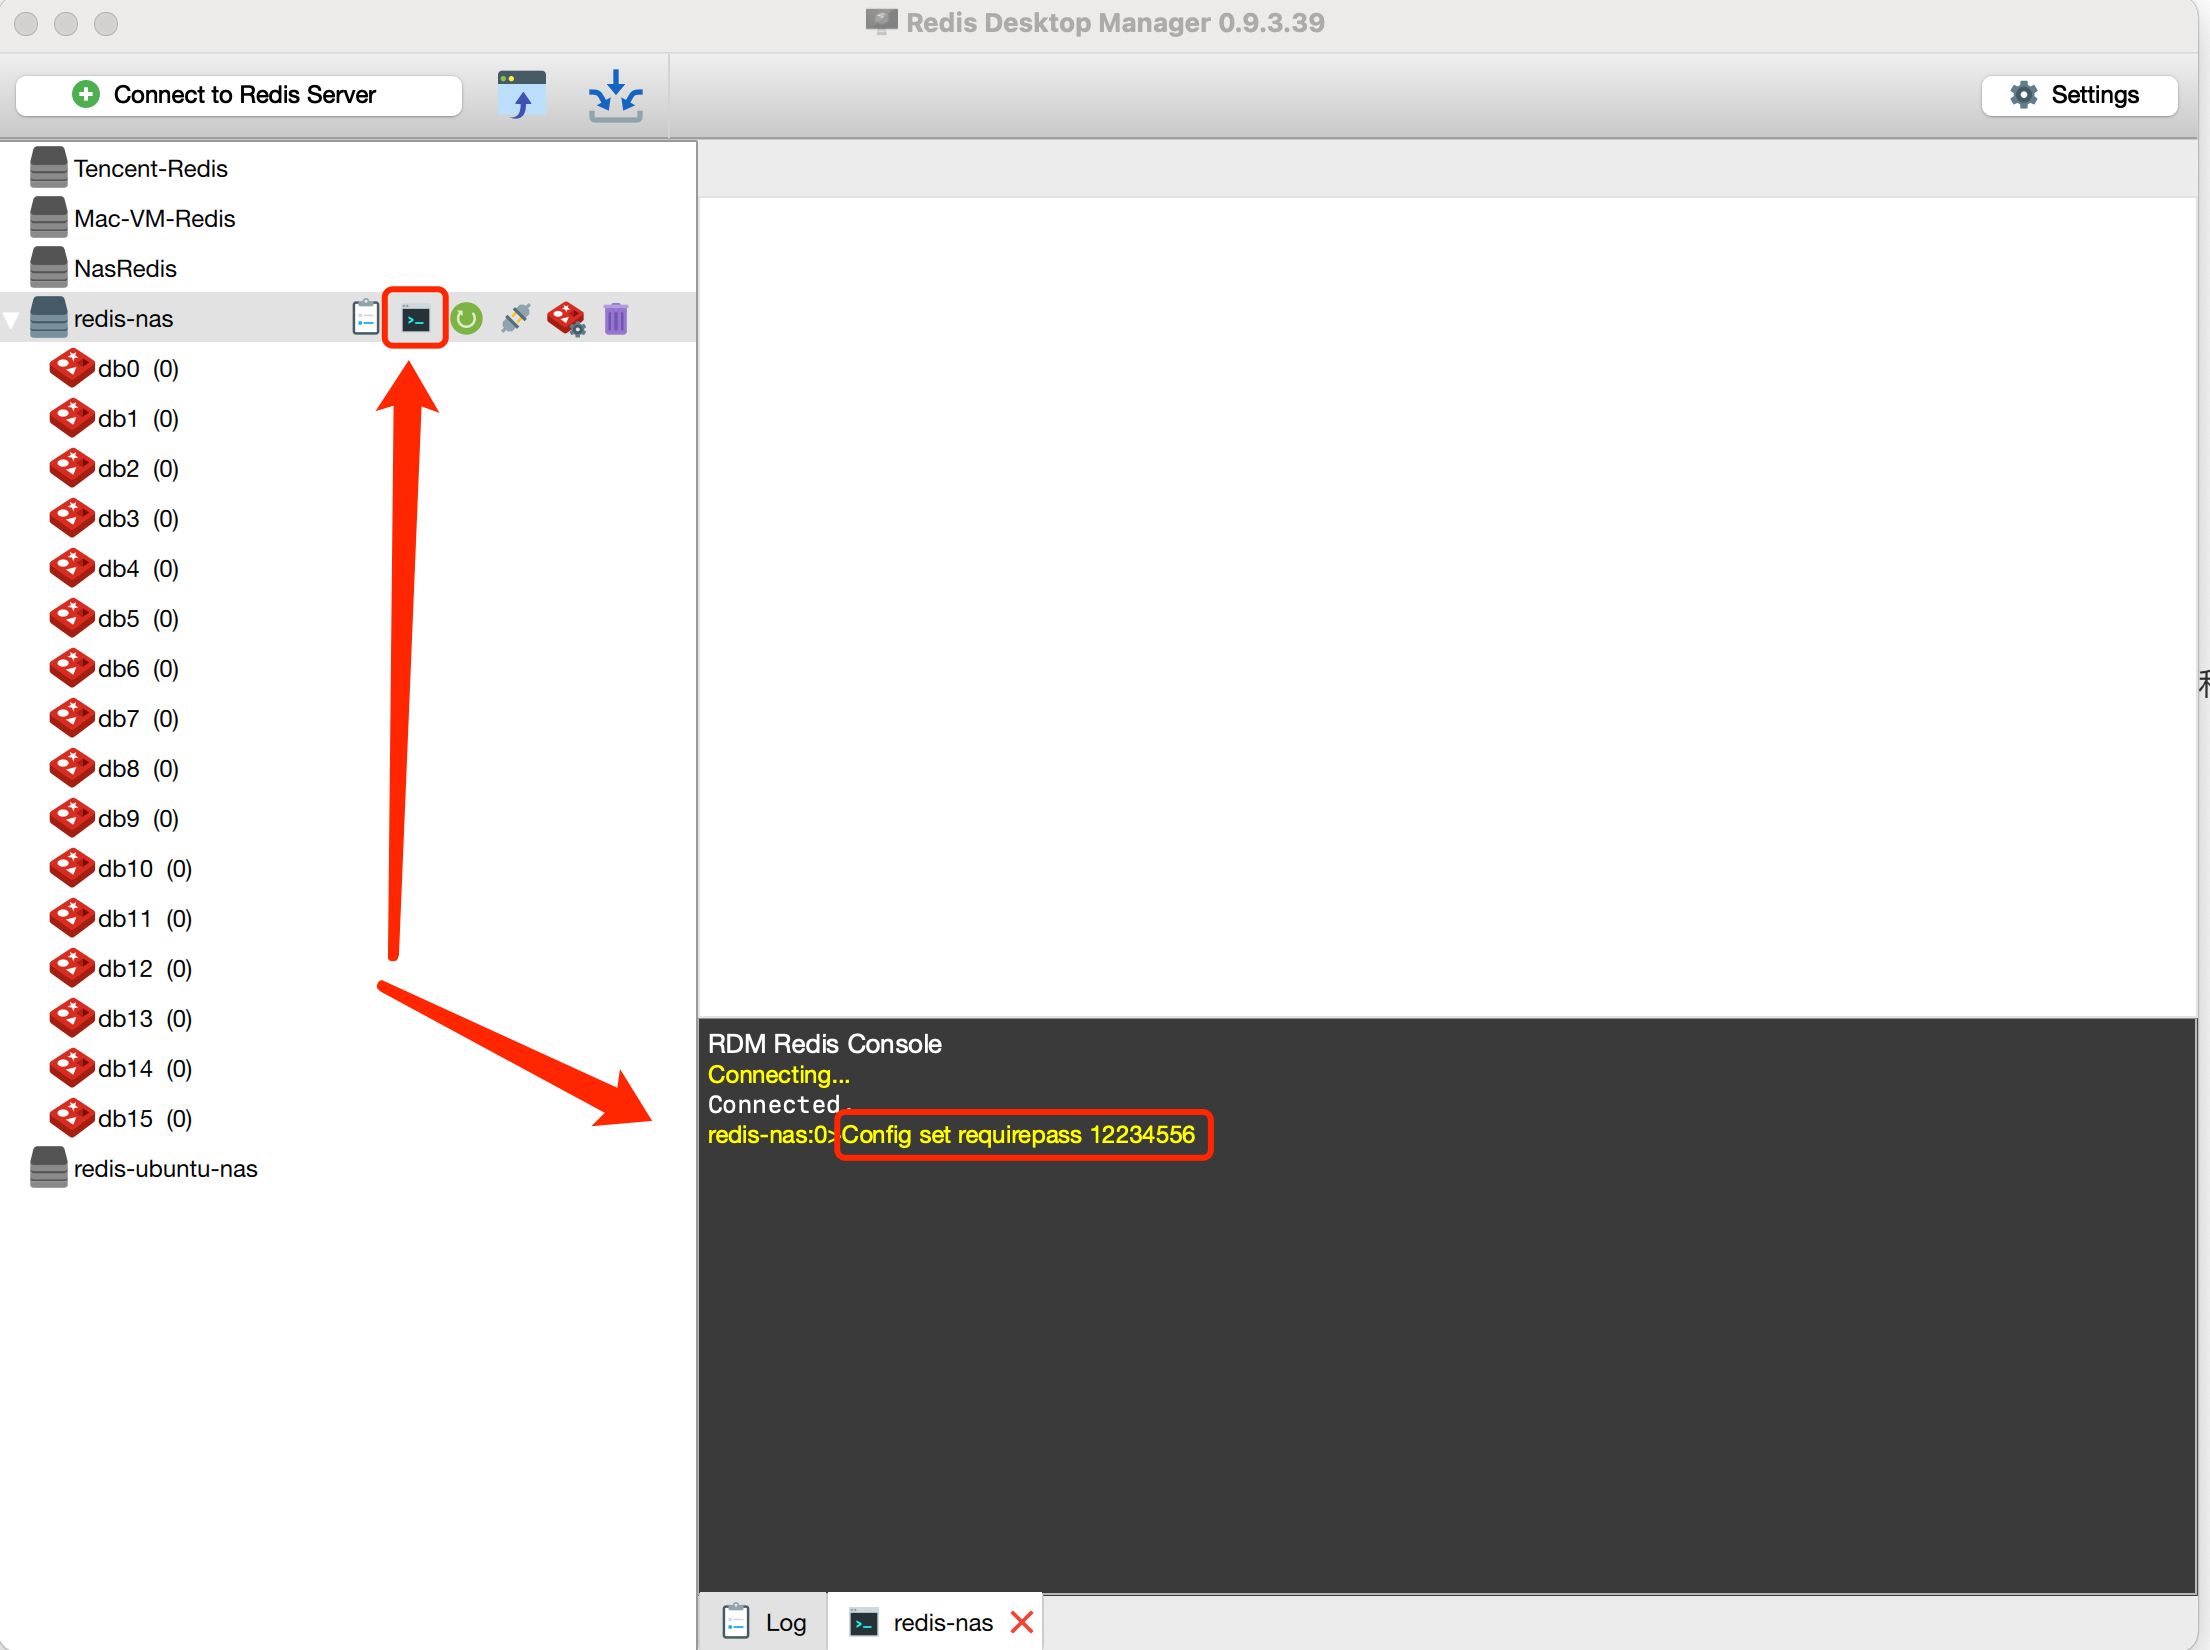Expand the redis-ubuntu-nas connection
This screenshot has height=1650, width=2210.
(165, 1169)
